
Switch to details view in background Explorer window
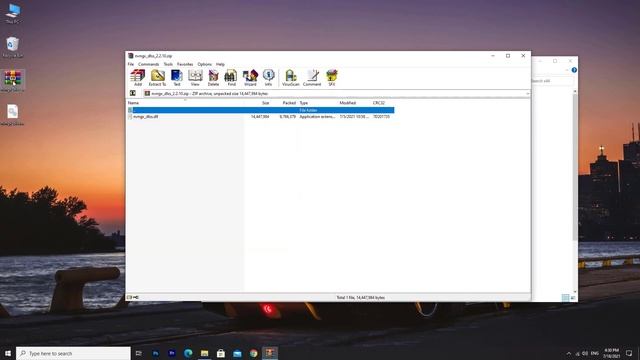(565, 298)
